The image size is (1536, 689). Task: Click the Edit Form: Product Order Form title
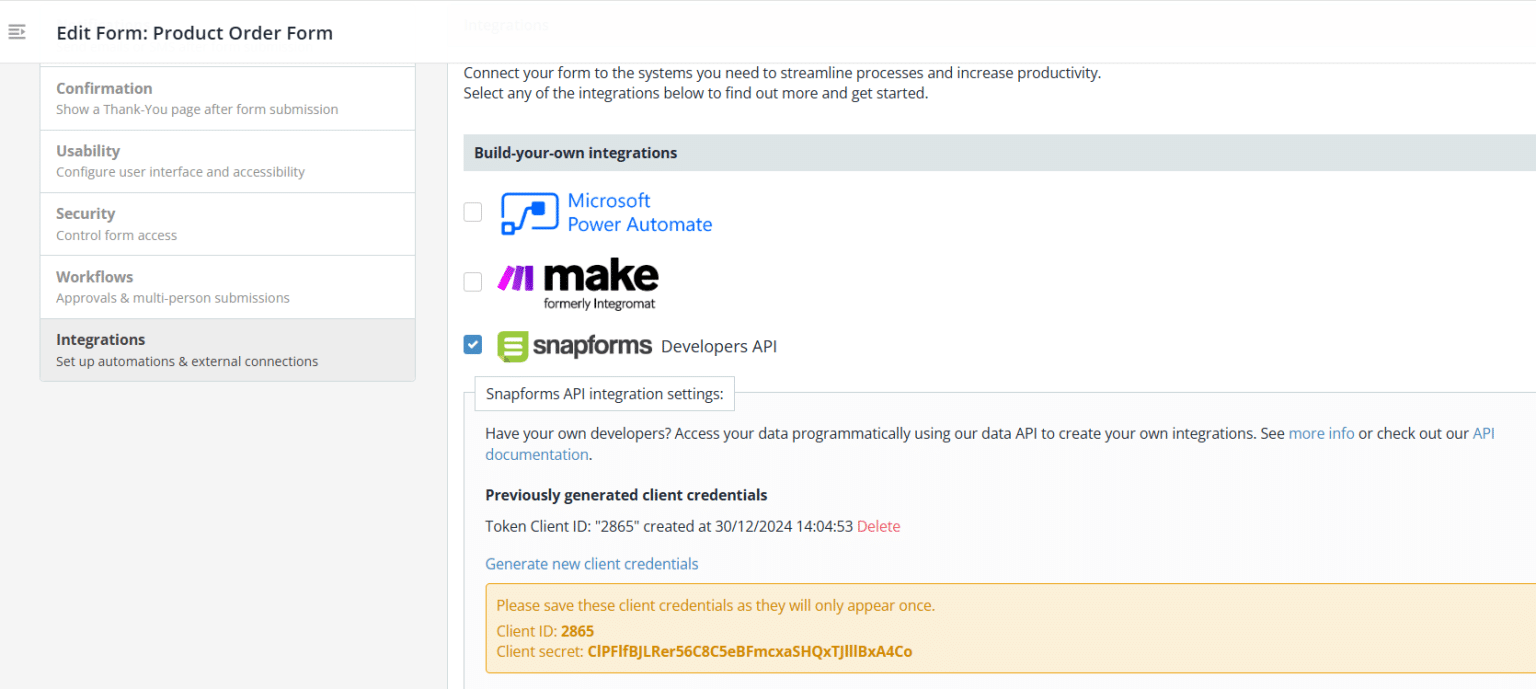click(x=195, y=33)
